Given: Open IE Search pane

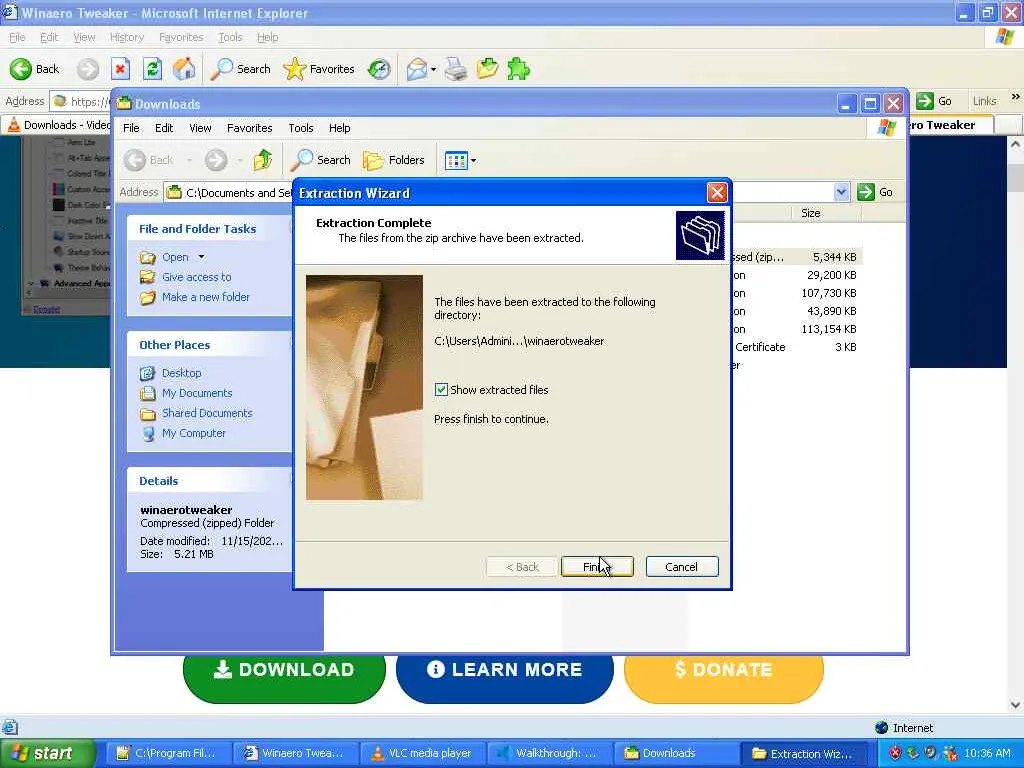Looking at the screenshot, I should [x=240, y=69].
